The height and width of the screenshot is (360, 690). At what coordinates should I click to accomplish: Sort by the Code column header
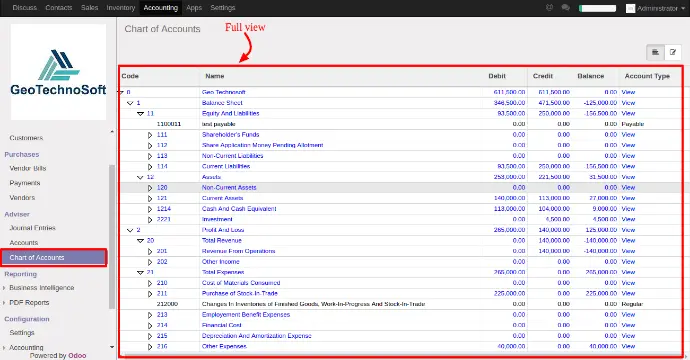click(x=130, y=76)
